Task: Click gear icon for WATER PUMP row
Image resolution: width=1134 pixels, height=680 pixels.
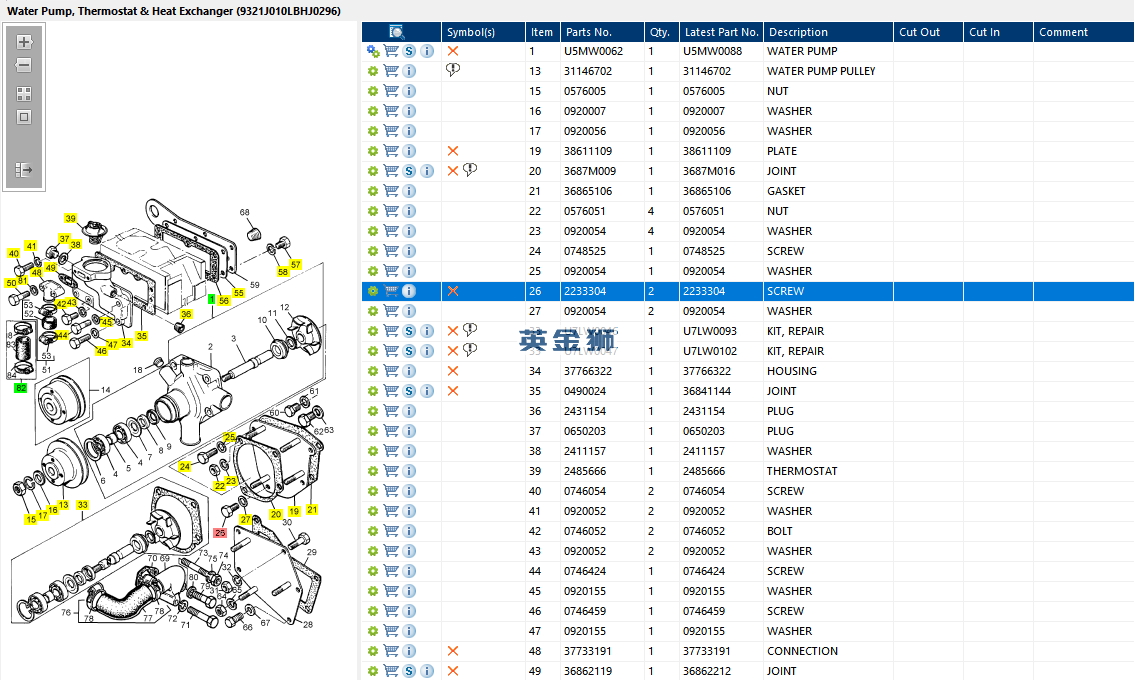Action: 372,51
